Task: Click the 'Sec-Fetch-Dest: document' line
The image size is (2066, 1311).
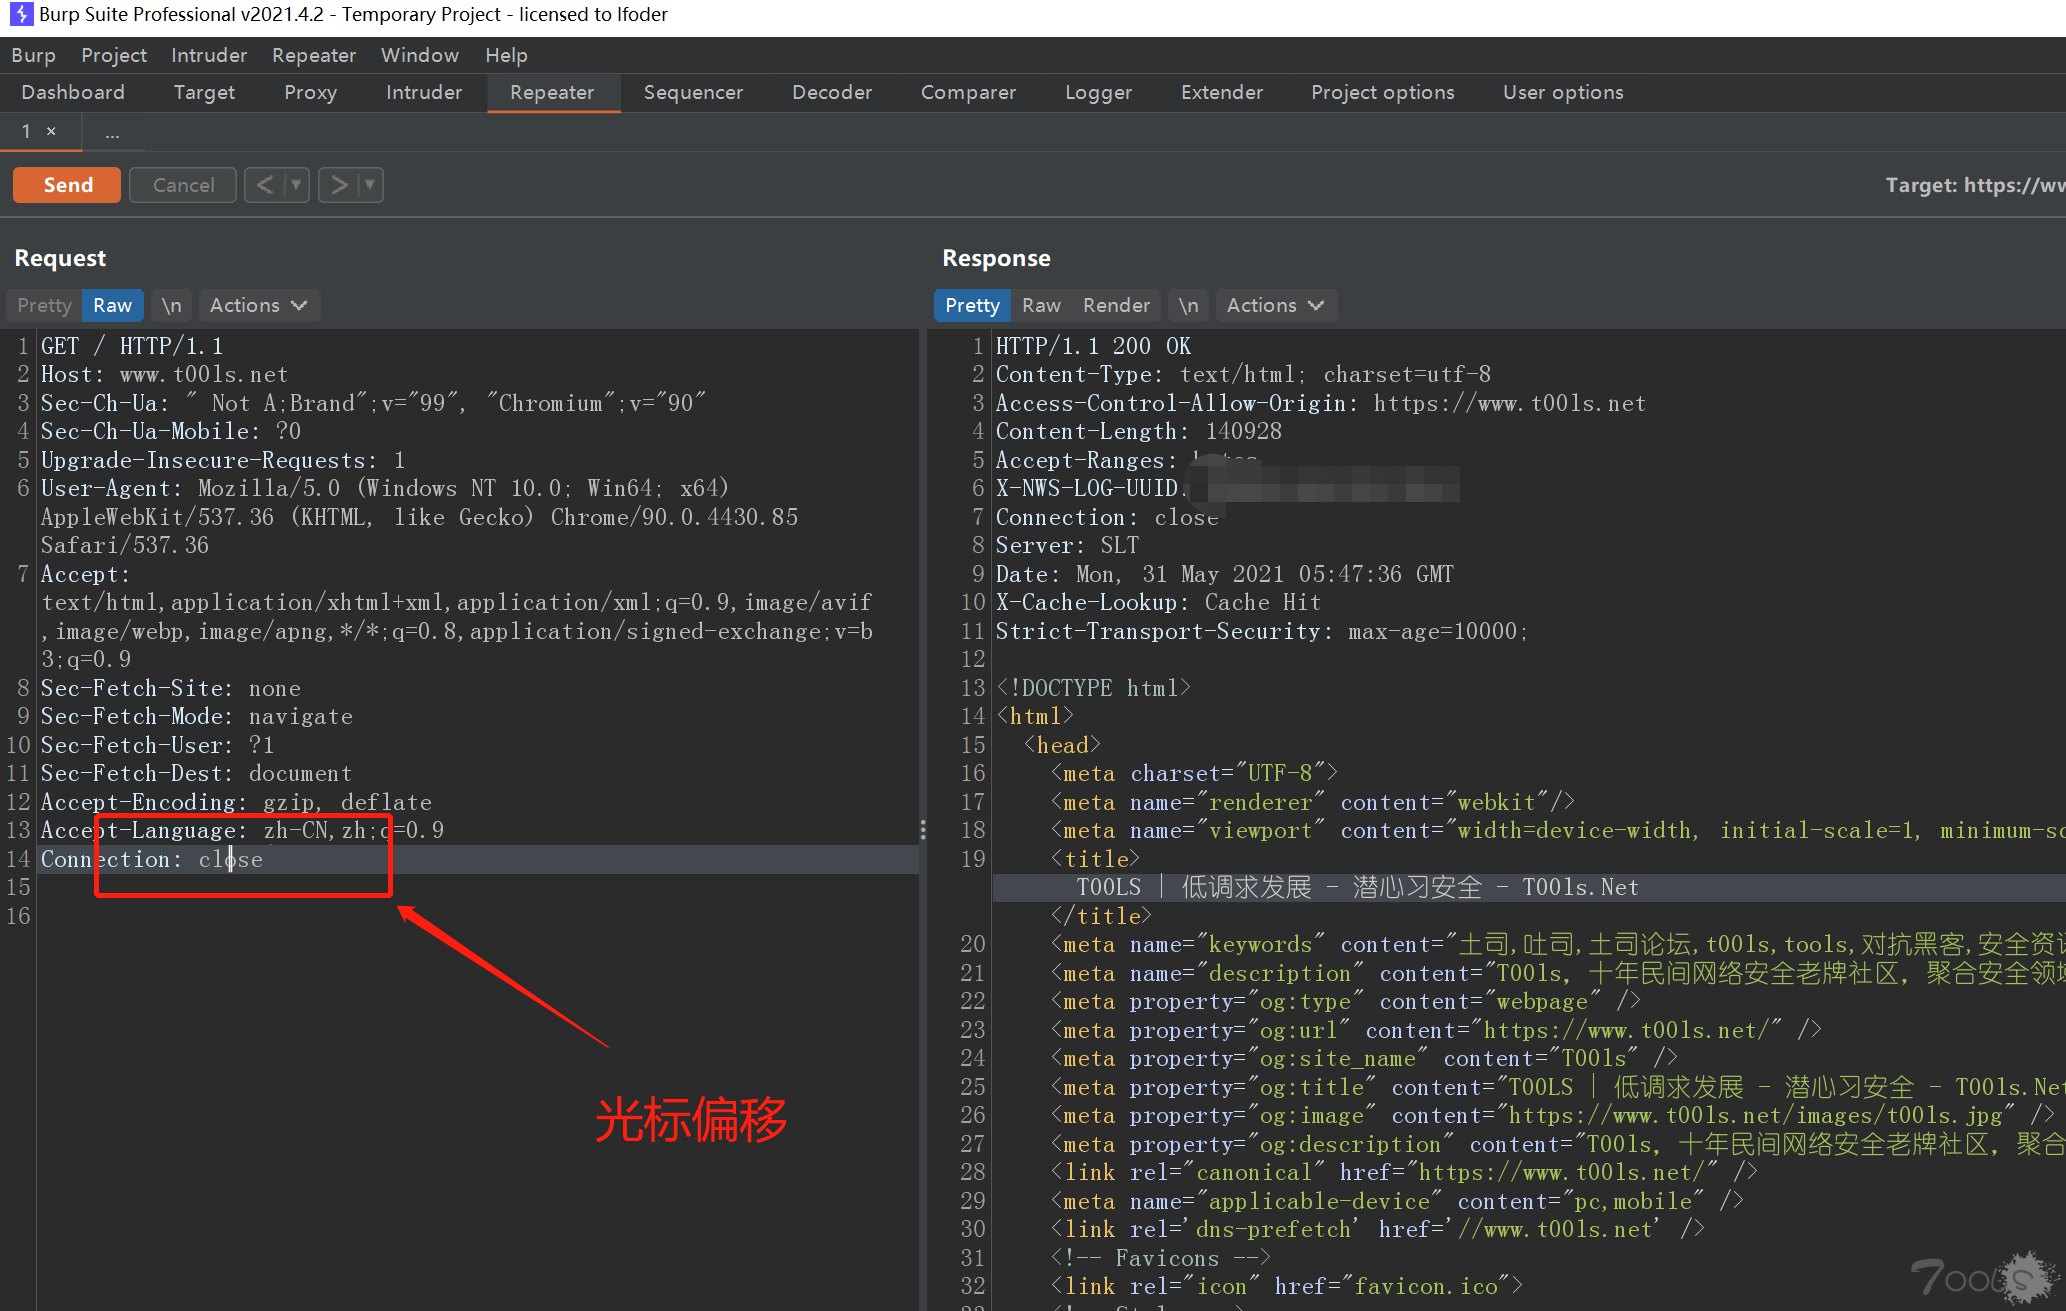Action: pos(196,773)
